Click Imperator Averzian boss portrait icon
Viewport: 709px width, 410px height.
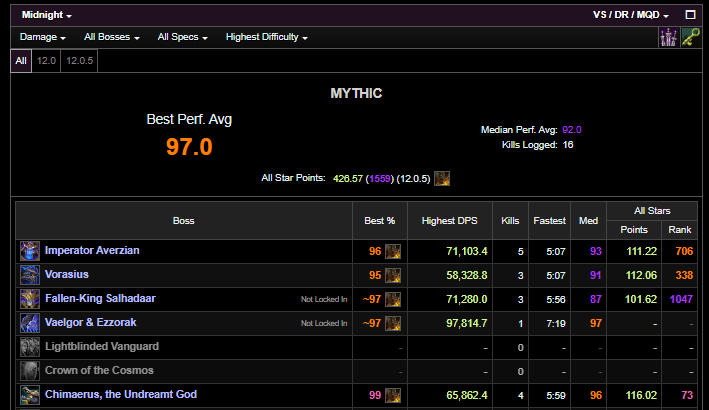30,251
